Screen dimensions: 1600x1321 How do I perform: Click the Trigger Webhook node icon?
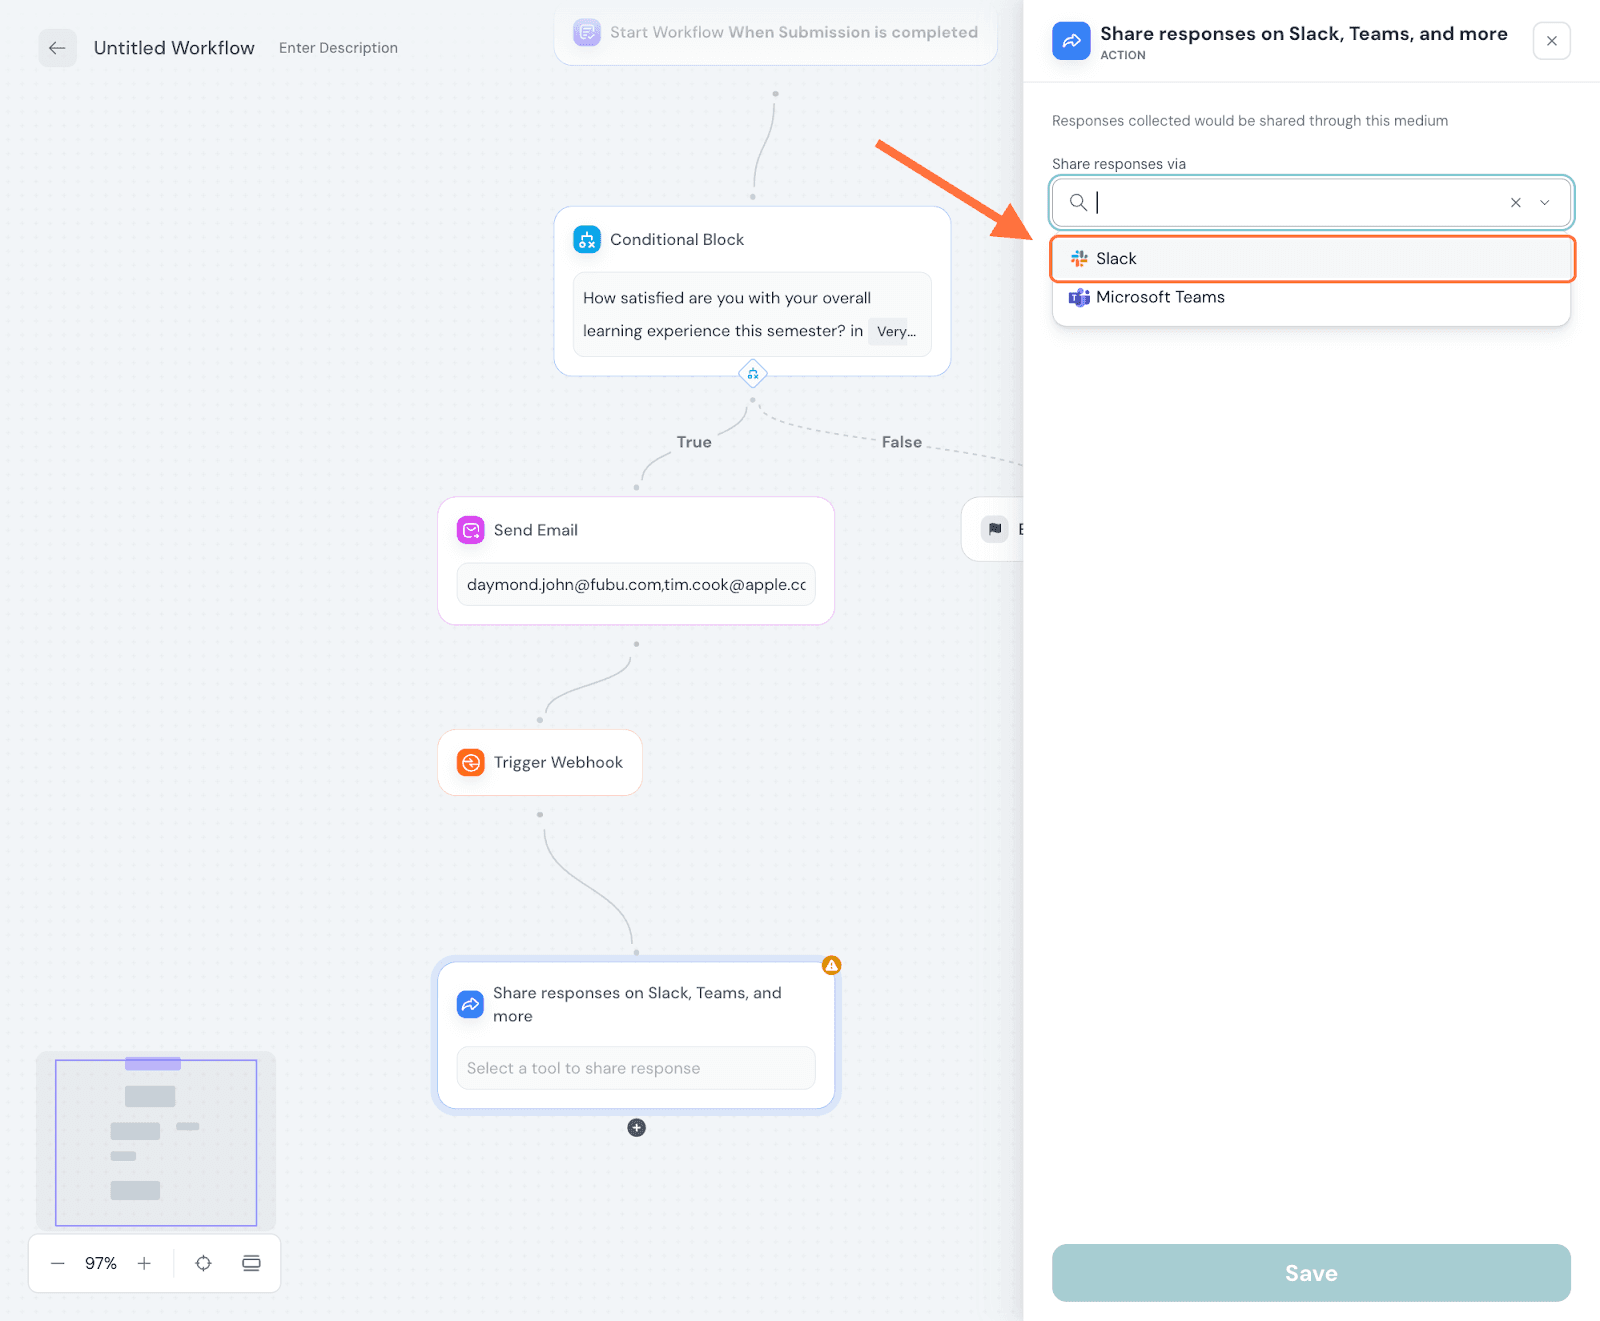click(470, 763)
